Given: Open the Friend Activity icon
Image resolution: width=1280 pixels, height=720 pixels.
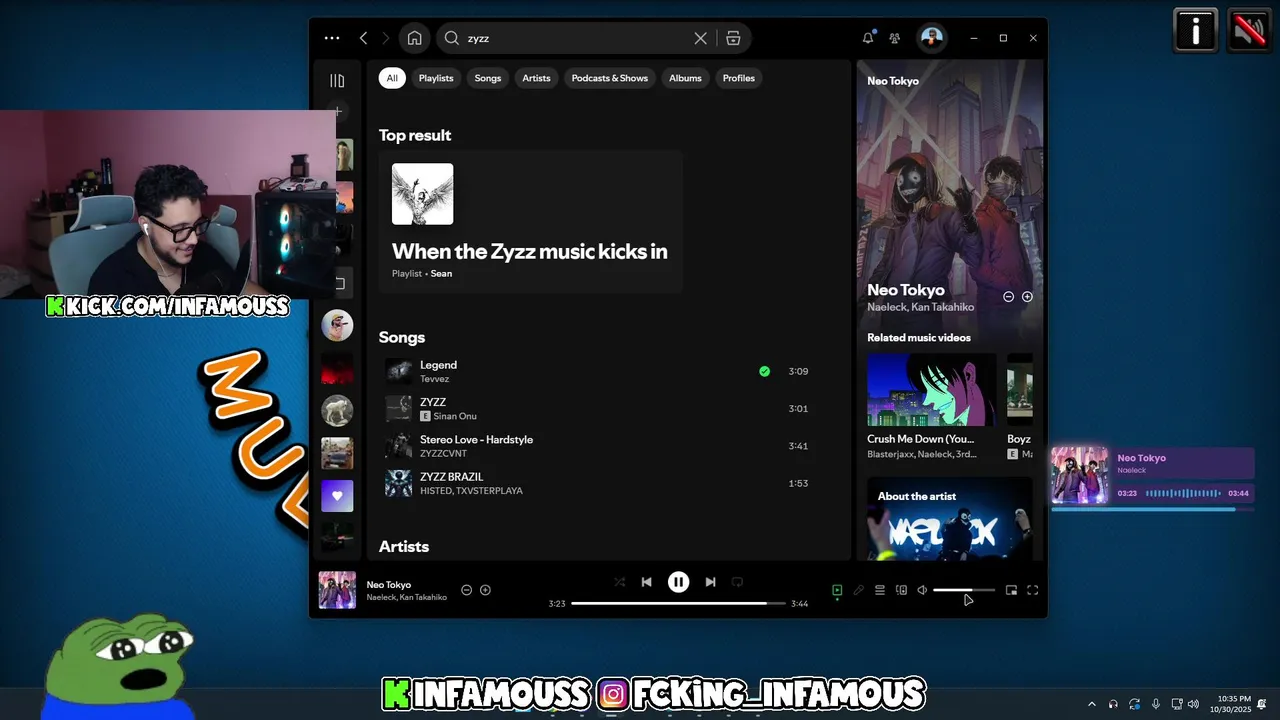Looking at the screenshot, I should 894,38.
